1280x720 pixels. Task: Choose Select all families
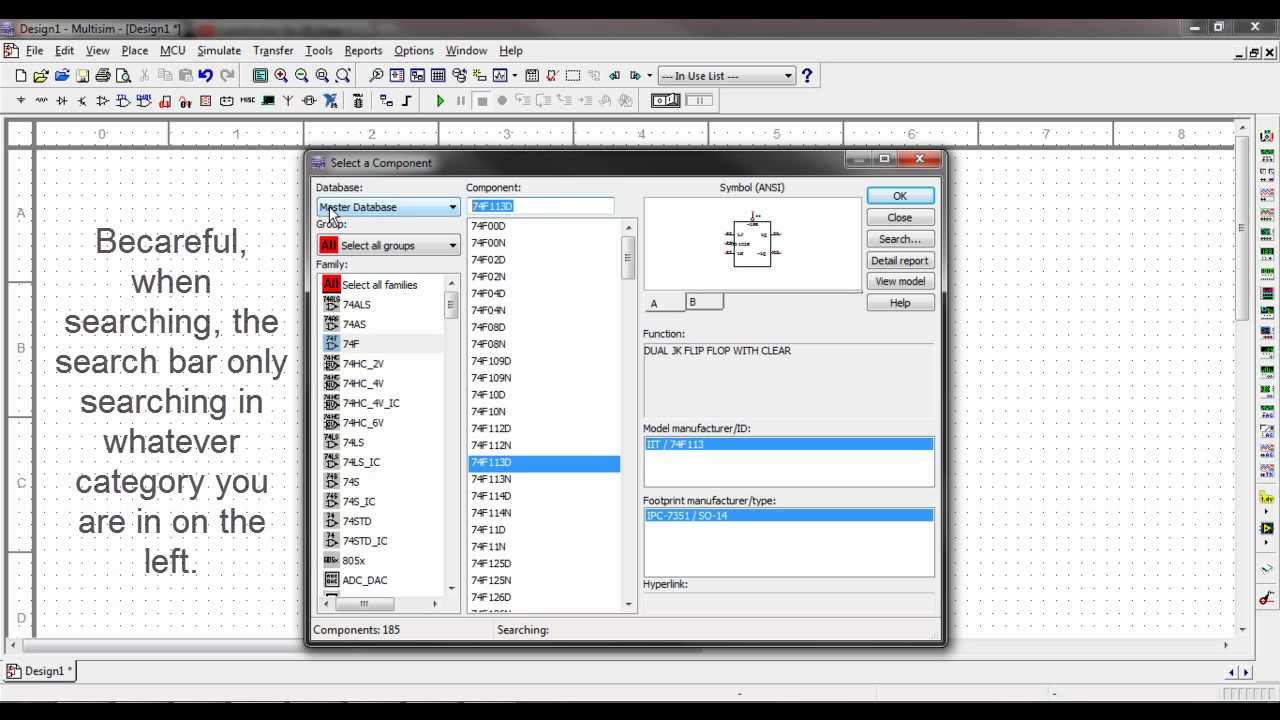[382, 285]
